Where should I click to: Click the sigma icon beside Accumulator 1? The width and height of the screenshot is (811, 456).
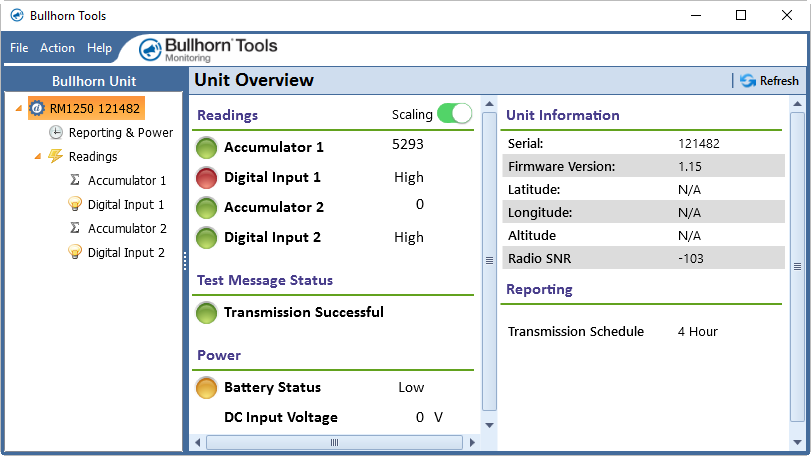click(x=75, y=181)
